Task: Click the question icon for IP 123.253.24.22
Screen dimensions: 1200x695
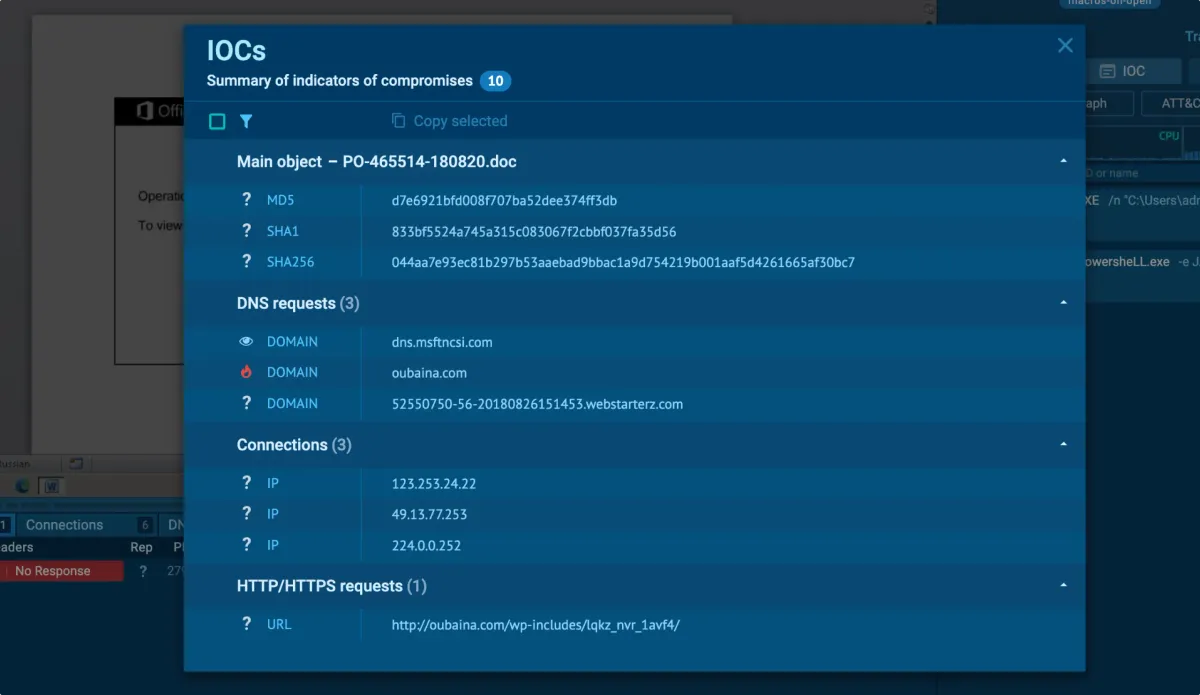Action: 246,483
